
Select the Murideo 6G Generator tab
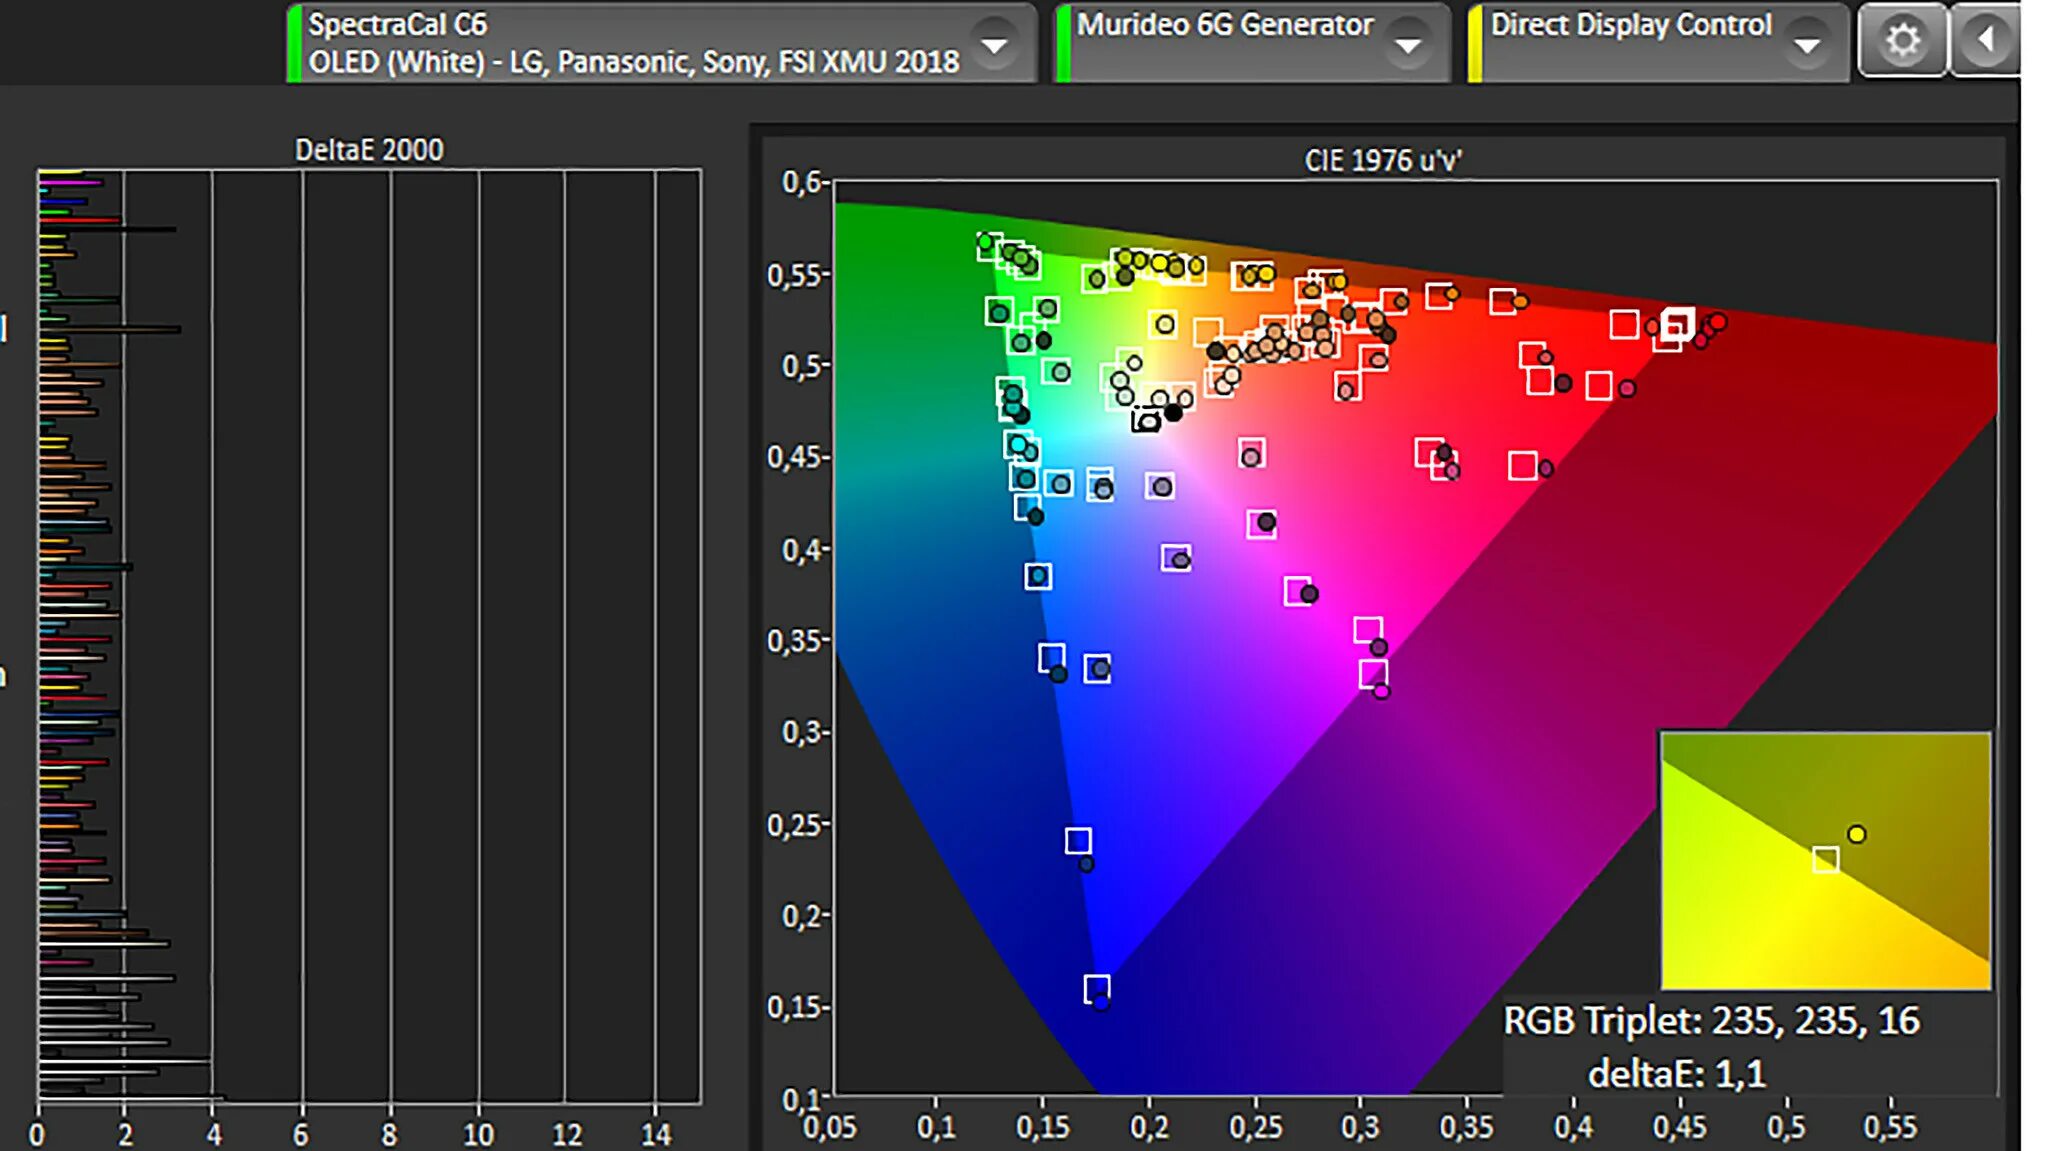point(1224,25)
